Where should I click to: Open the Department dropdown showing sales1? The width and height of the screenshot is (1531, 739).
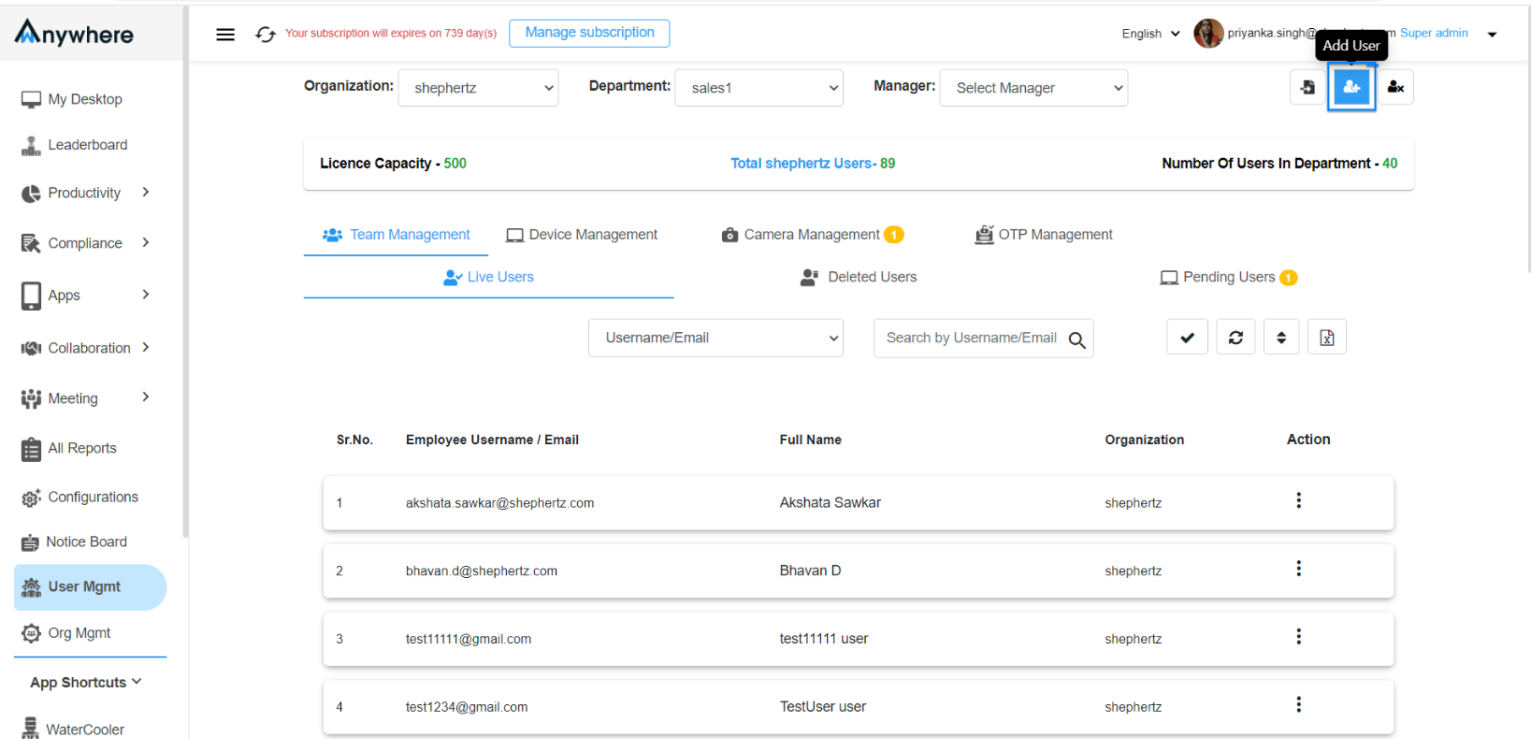pos(759,88)
